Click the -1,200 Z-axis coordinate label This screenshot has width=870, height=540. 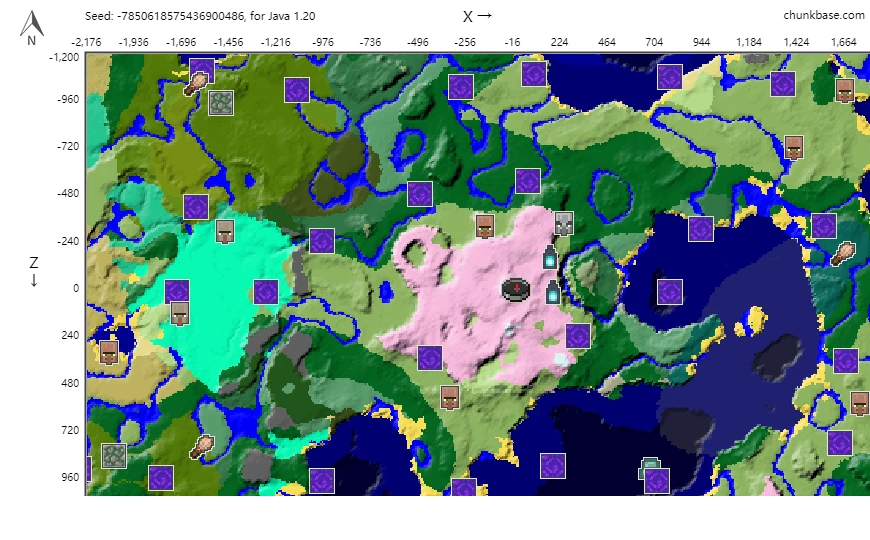click(x=64, y=57)
